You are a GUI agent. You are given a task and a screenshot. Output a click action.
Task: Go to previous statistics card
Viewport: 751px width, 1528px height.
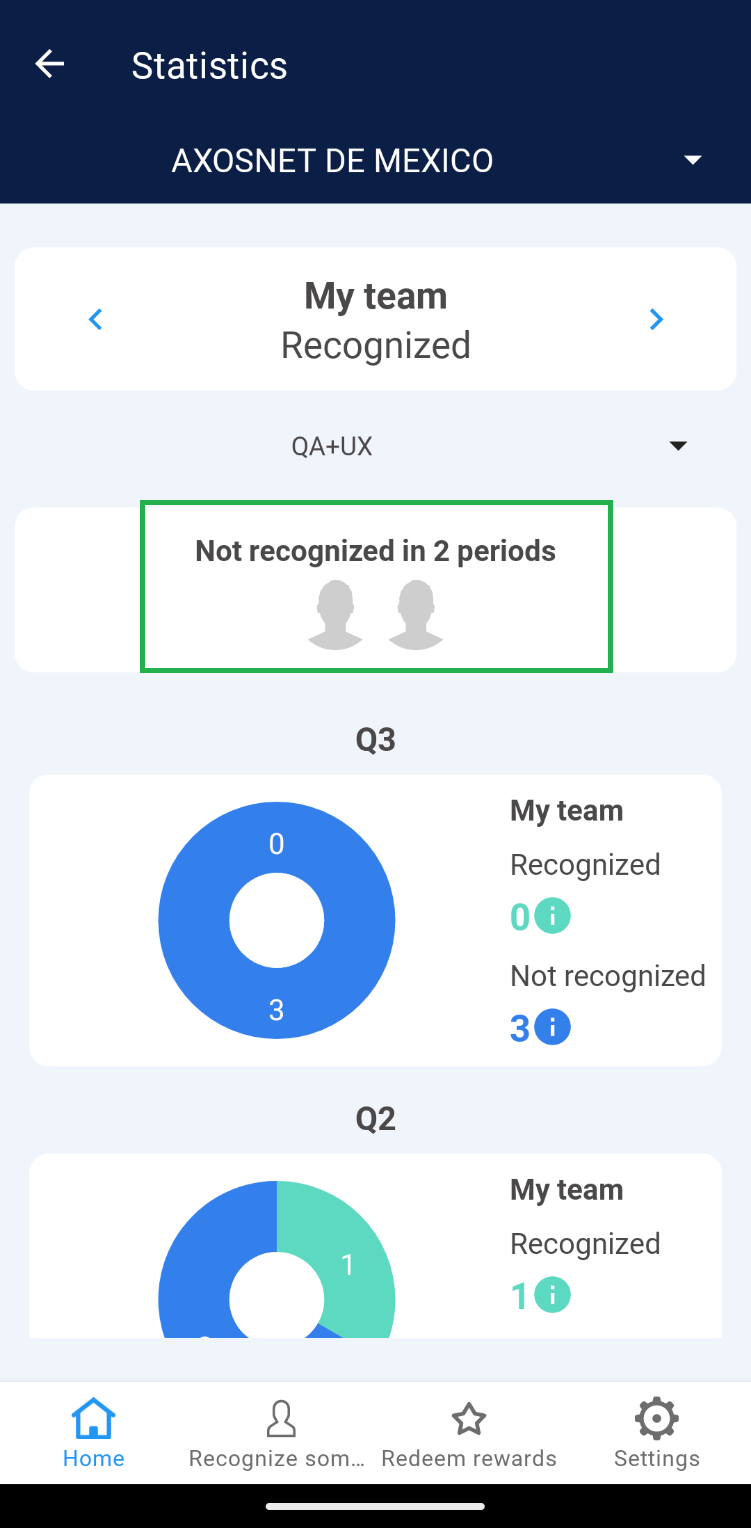(x=96, y=319)
